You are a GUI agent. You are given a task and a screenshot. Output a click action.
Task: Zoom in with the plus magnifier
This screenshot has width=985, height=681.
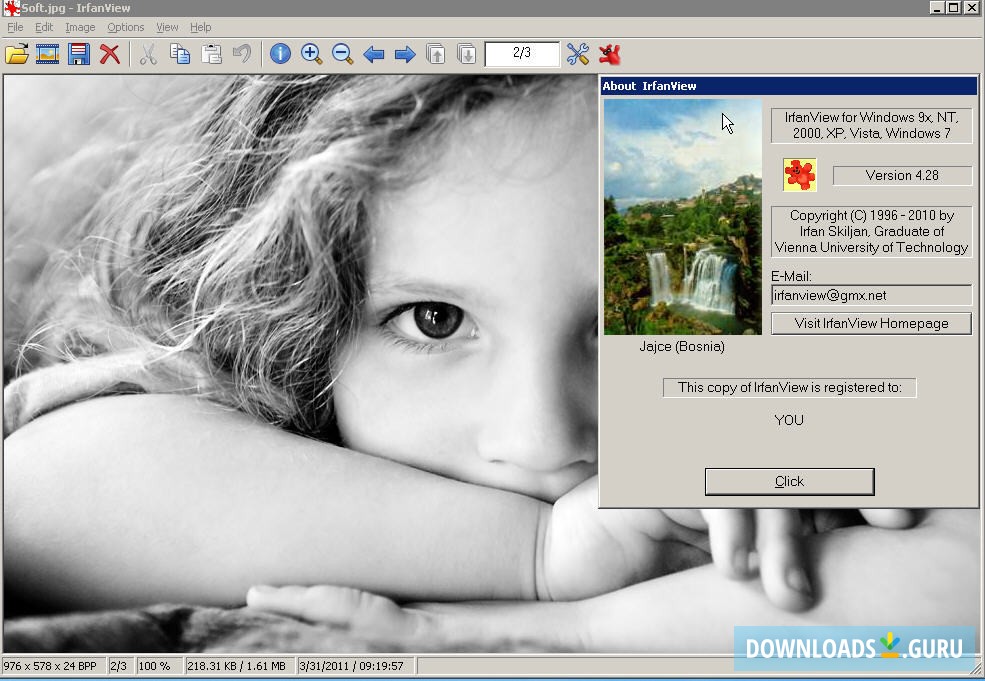312,54
